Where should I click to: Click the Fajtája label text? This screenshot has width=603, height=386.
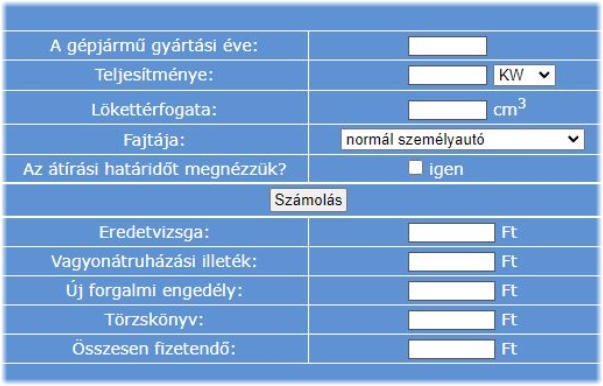click(x=154, y=140)
